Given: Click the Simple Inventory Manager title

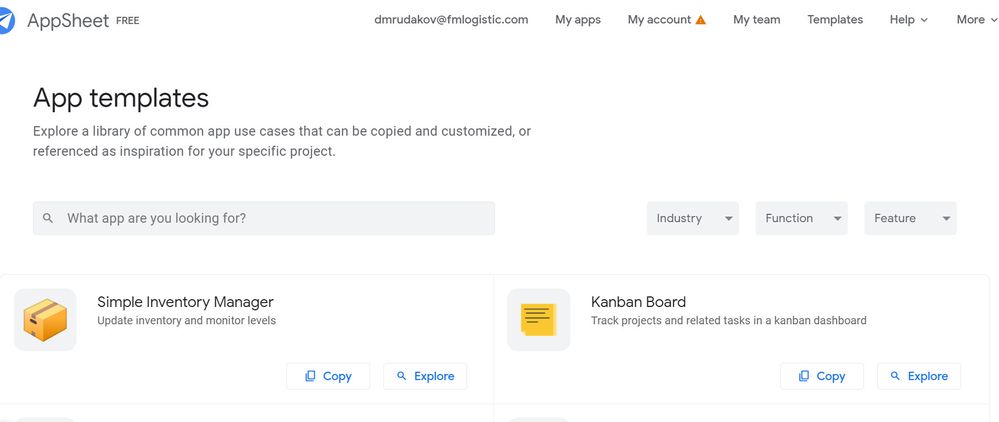Looking at the screenshot, I should [x=185, y=302].
